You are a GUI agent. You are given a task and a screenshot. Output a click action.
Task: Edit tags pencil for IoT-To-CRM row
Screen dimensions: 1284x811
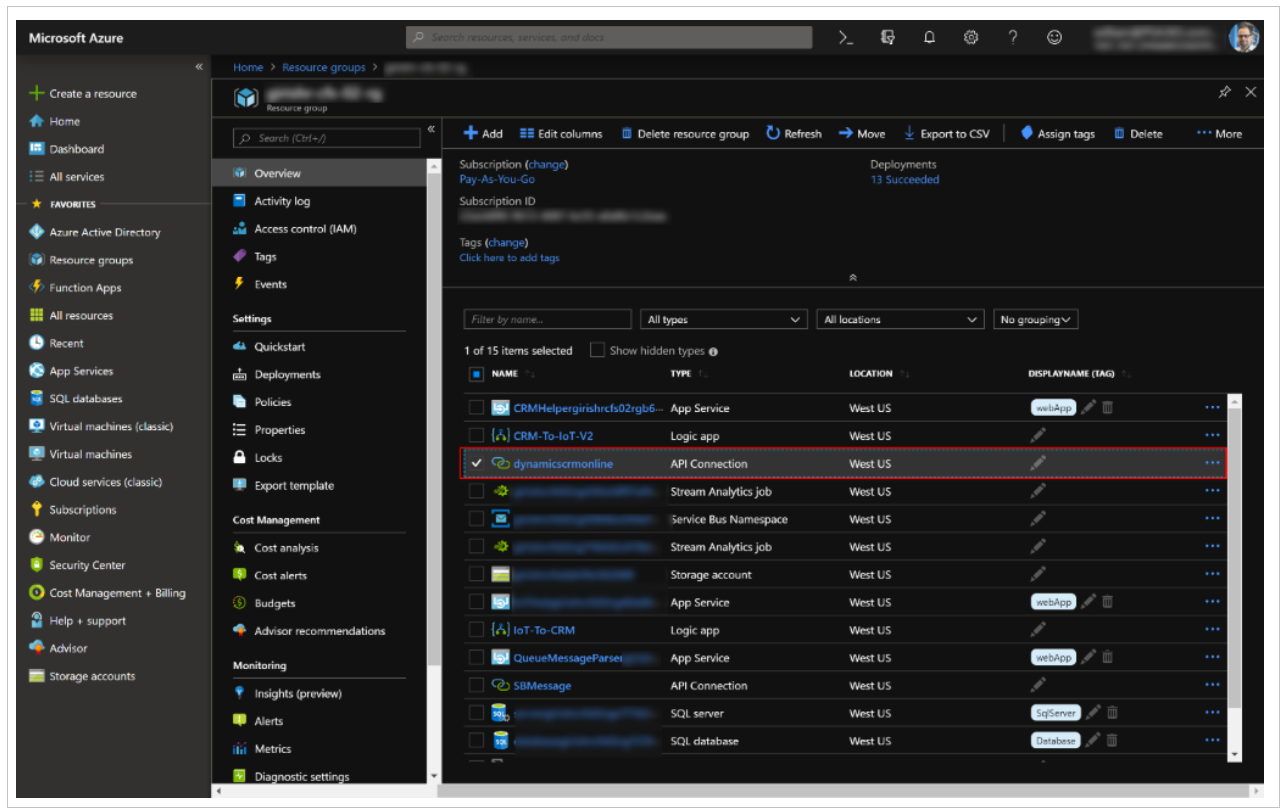pos(1038,630)
